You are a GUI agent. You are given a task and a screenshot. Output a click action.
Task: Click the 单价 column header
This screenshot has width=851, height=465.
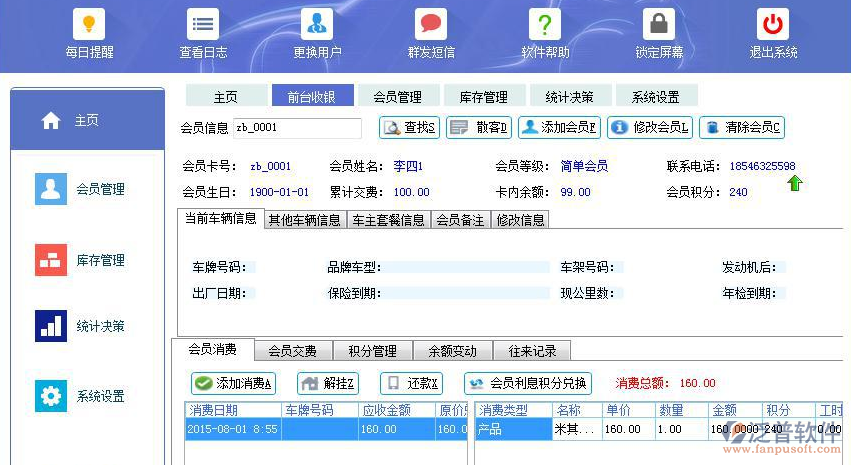628,410
